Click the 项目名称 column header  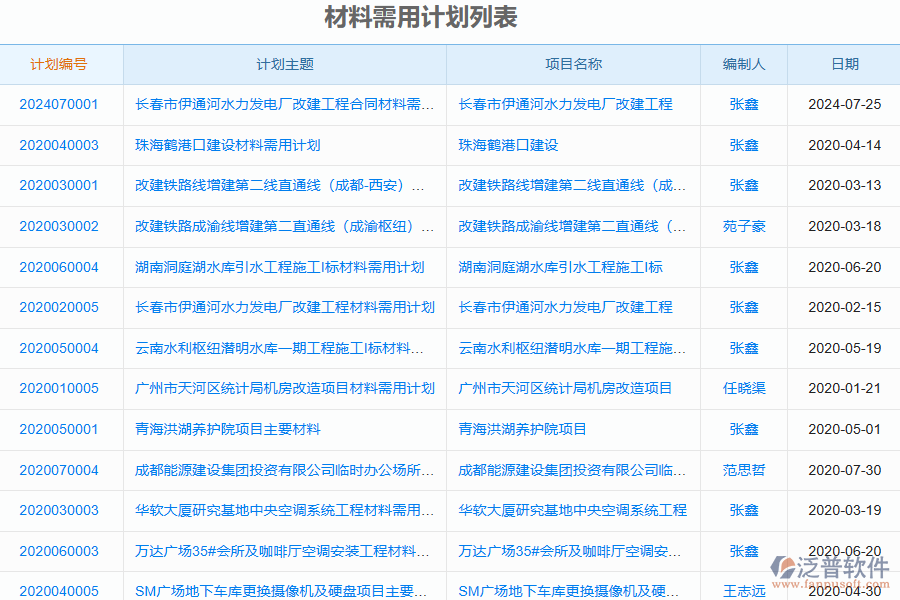[x=572, y=63]
